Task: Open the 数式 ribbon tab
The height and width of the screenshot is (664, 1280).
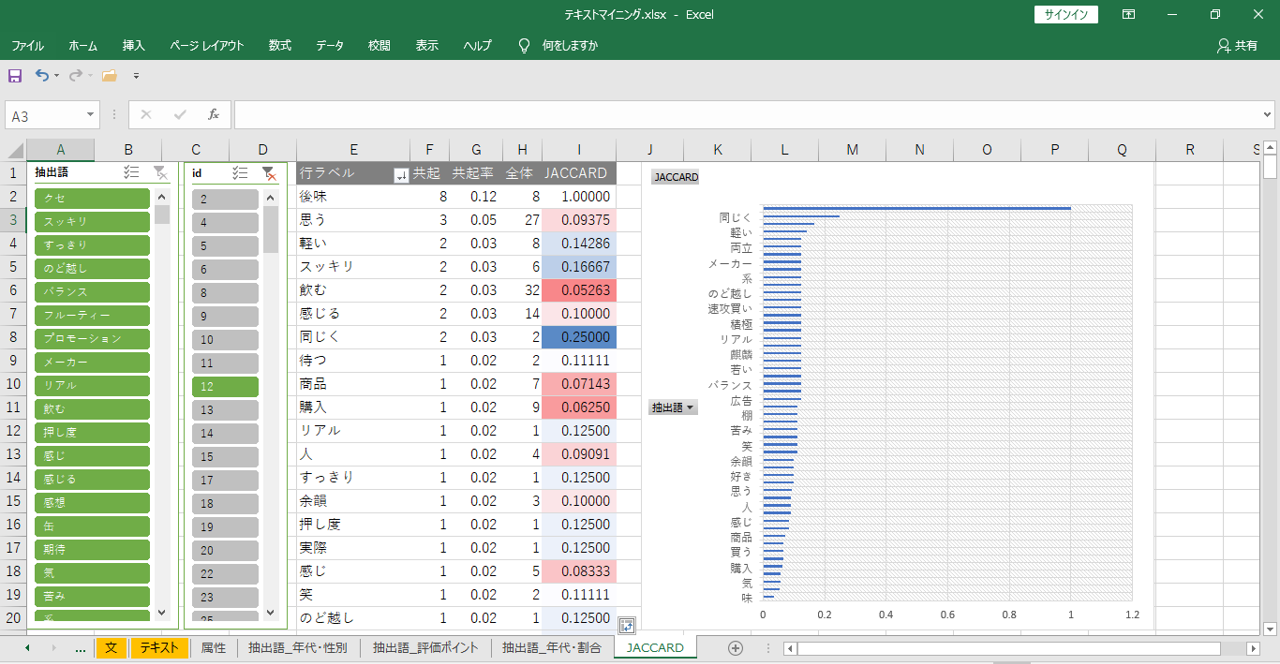Action: (280, 46)
